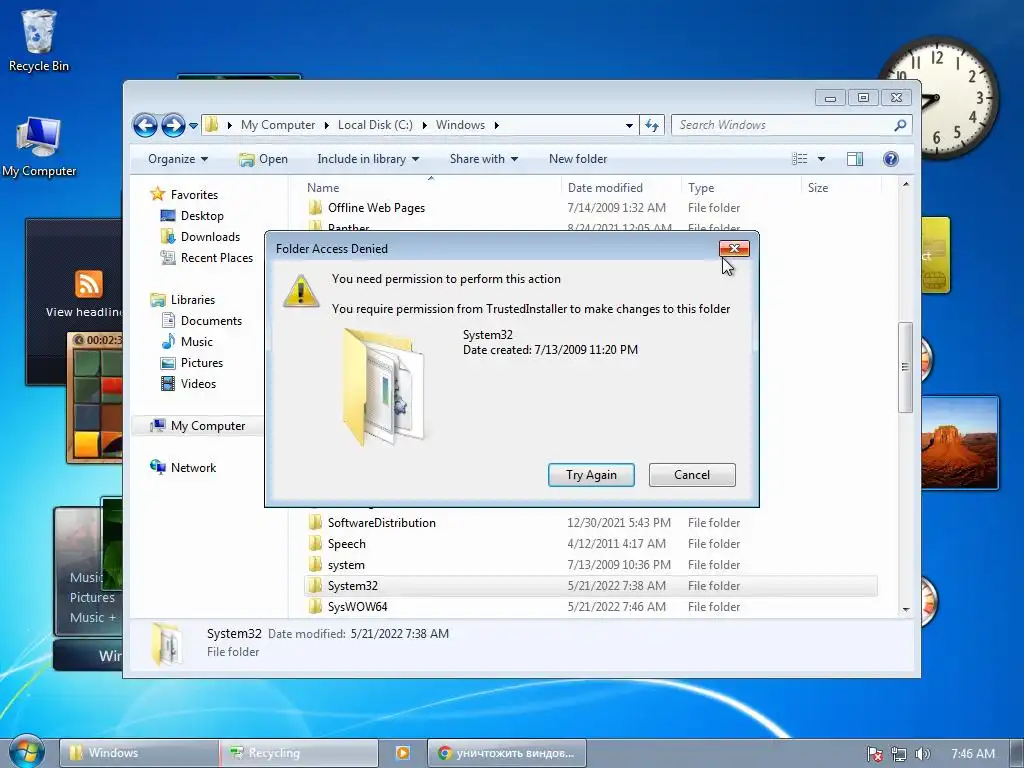Click the media player taskbar icon
The width and height of the screenshot is (1024, 768).
click(403, 753)
